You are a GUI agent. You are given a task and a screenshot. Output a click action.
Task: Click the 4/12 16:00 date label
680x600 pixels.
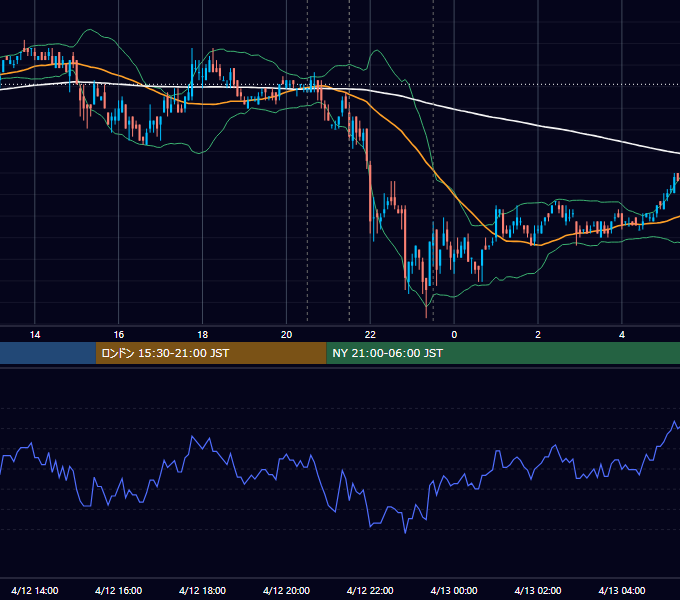pos(118,590)
